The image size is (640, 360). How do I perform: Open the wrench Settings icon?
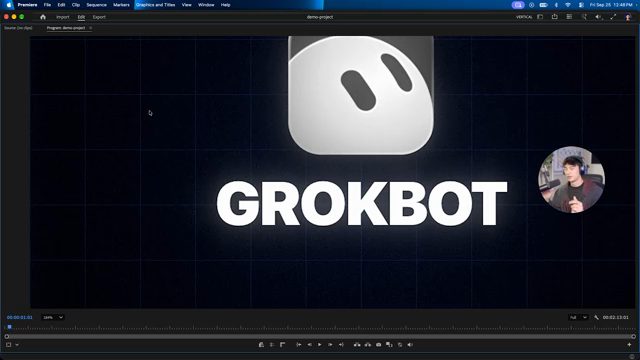pyautogui.click(x=596, y=318)
